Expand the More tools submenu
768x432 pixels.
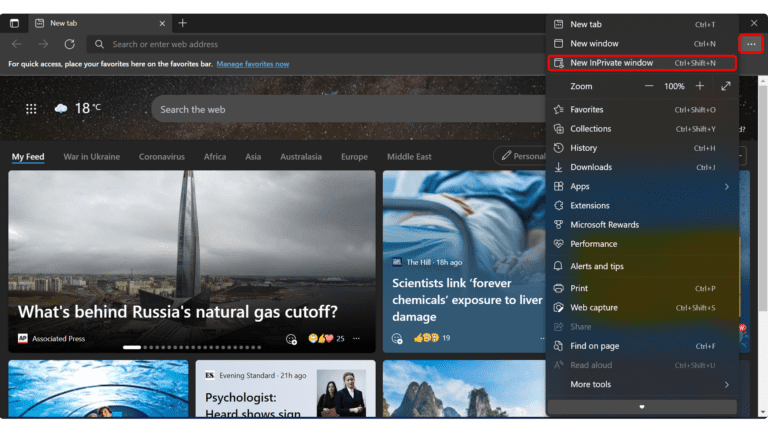640,384
